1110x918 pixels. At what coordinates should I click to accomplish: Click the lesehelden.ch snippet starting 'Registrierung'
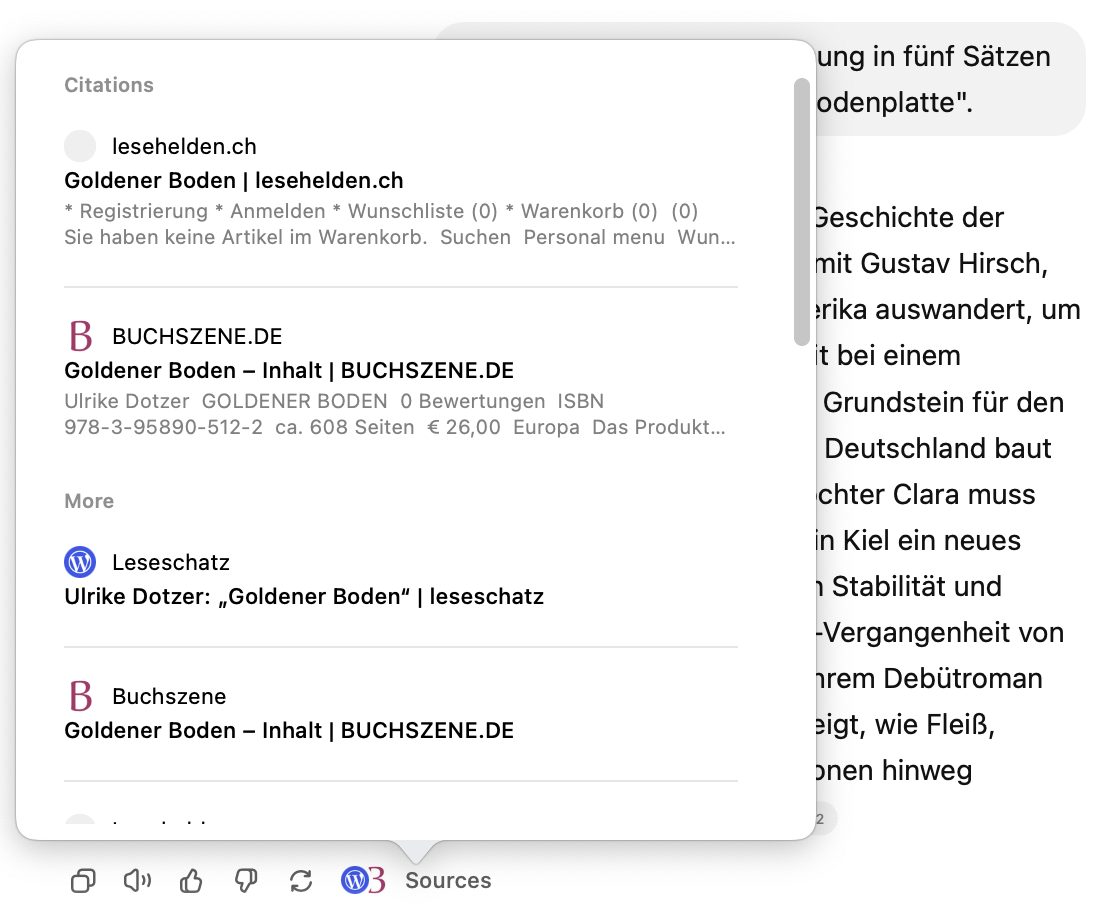pos(400,224)
